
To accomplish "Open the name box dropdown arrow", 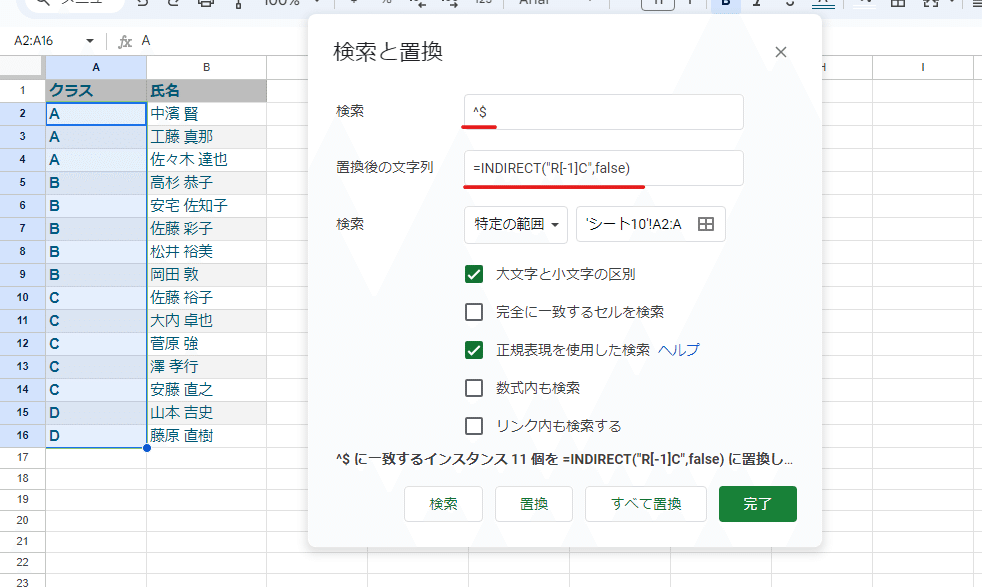I will pos(90,41).
